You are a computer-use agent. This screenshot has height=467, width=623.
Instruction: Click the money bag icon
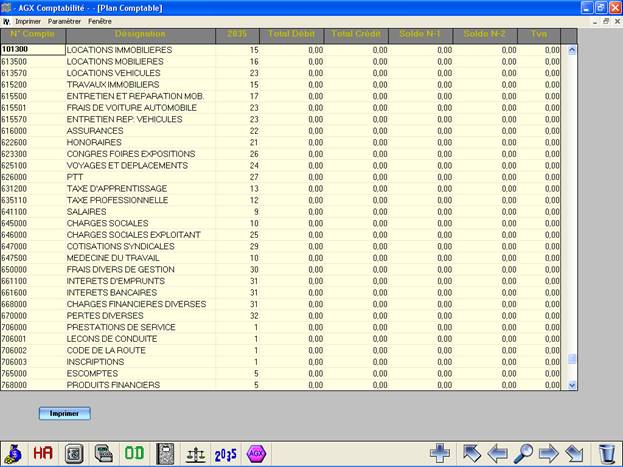[x=13, y=453]
